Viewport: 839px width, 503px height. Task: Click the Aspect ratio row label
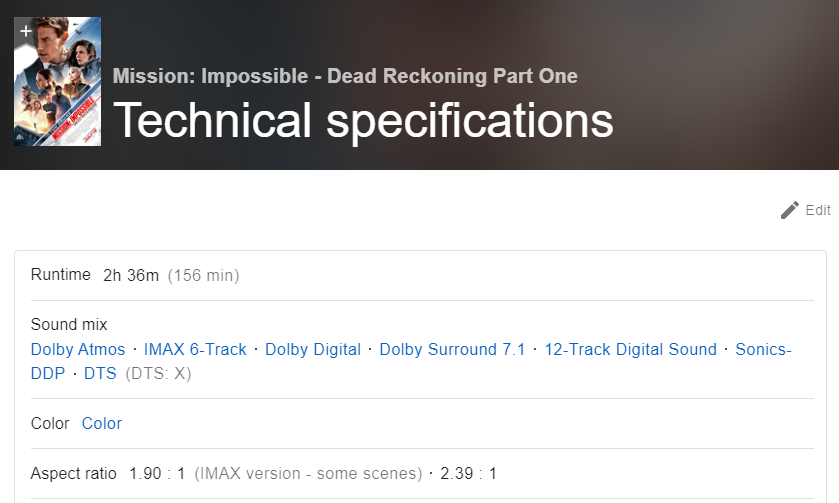coord(74,473)
